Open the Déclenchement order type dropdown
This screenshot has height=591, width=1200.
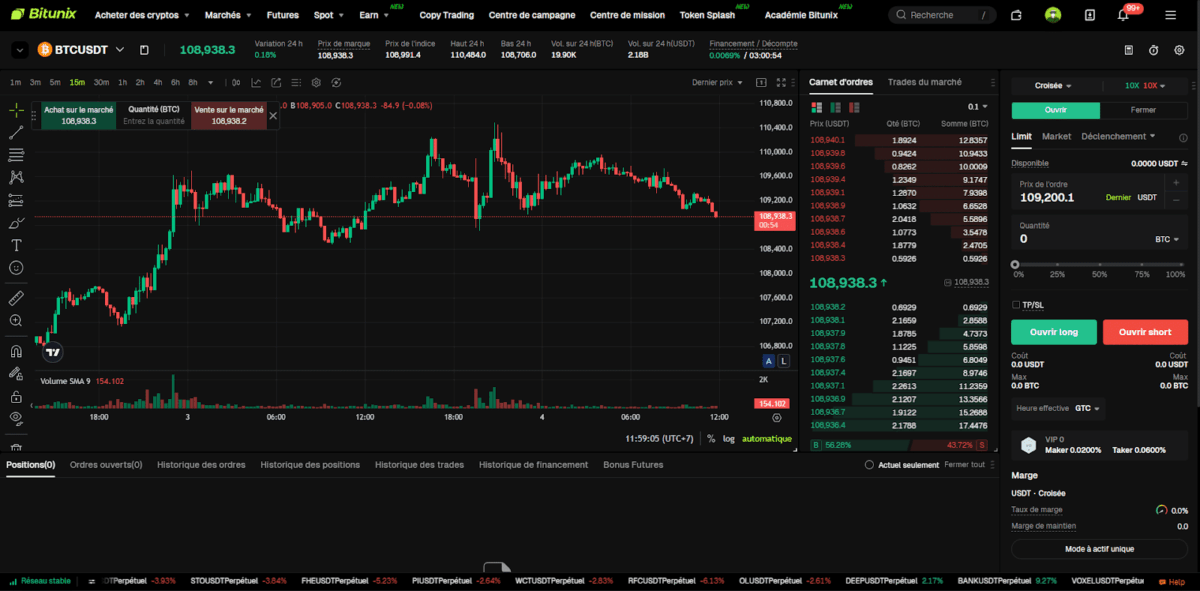(x=1118, y=136)
